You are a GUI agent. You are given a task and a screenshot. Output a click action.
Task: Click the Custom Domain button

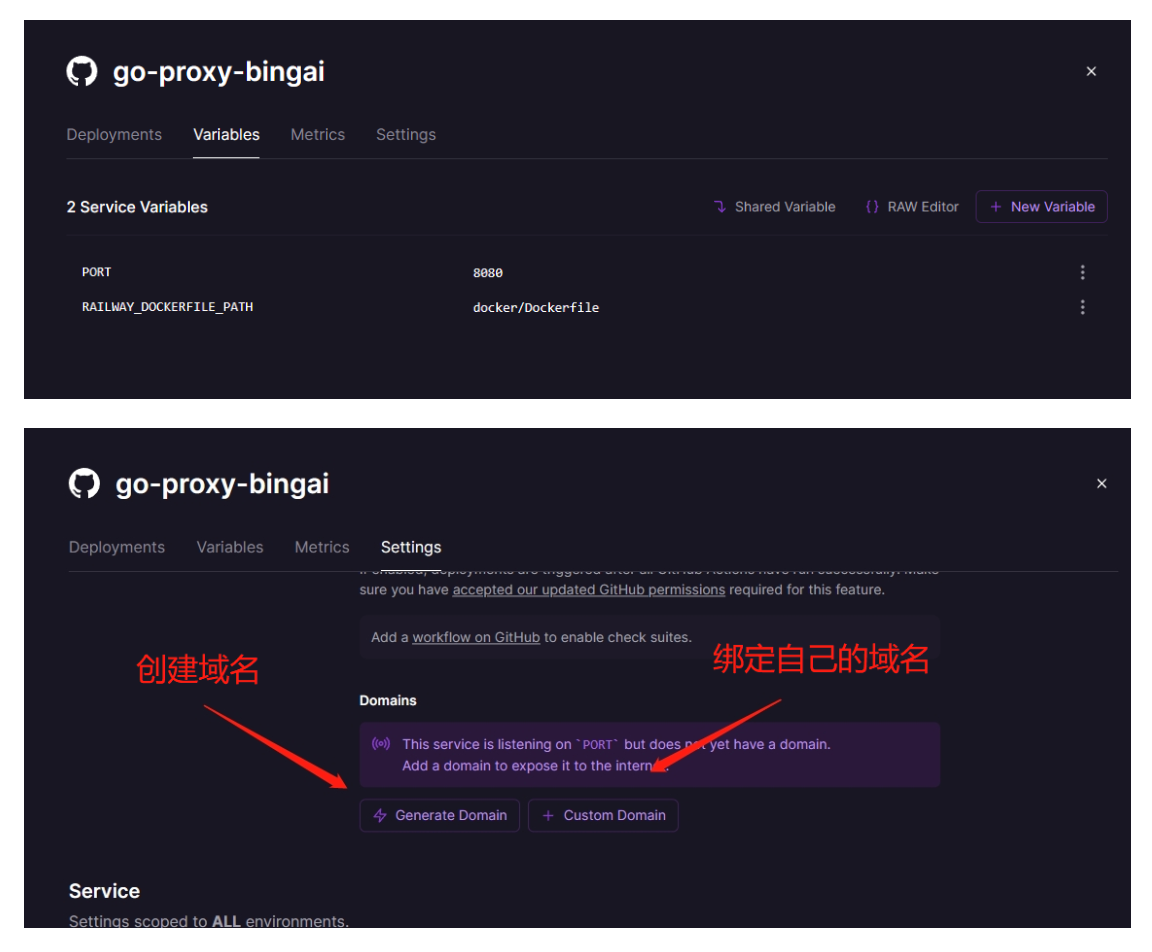(x=603, y=815)
